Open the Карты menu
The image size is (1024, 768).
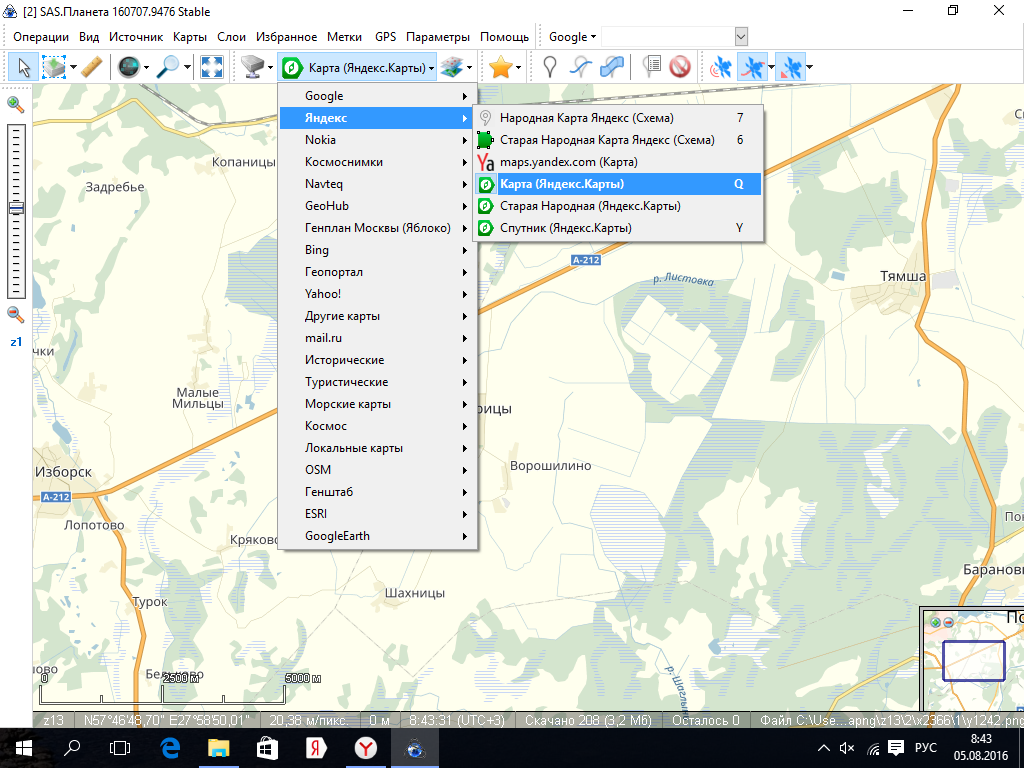click(x=190, y=37)
